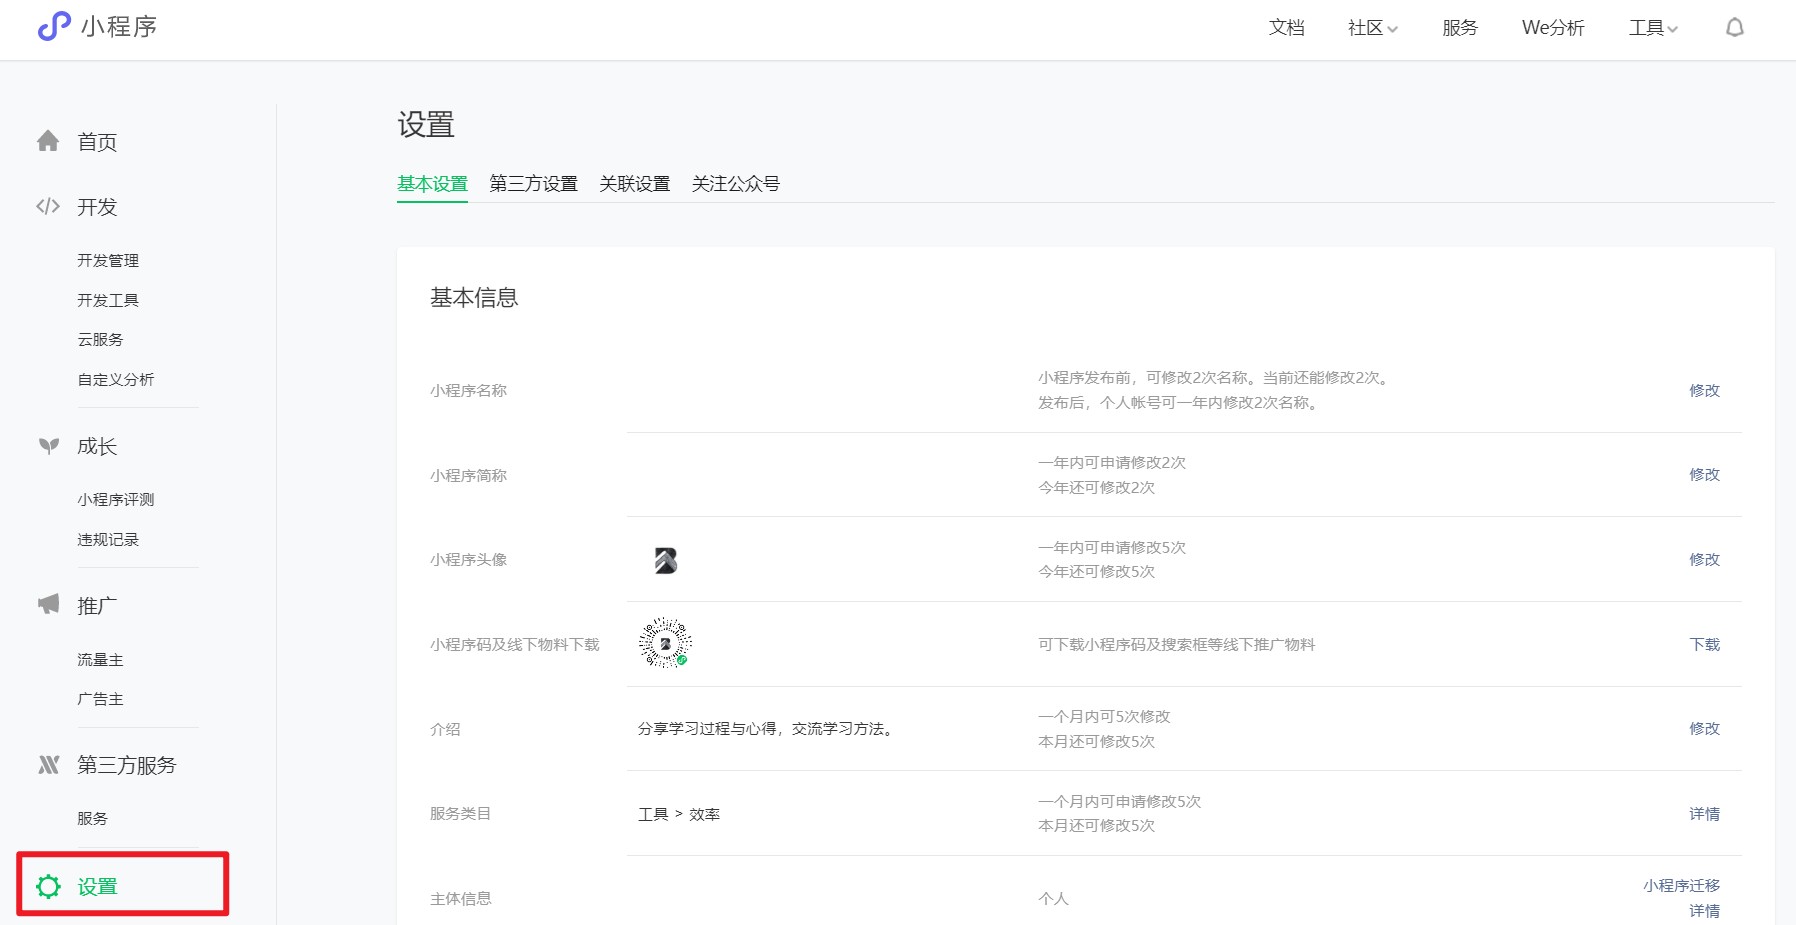Expand the 工具 dropdown menu
1796x925 pixels.
click(x=1653, y=28)
